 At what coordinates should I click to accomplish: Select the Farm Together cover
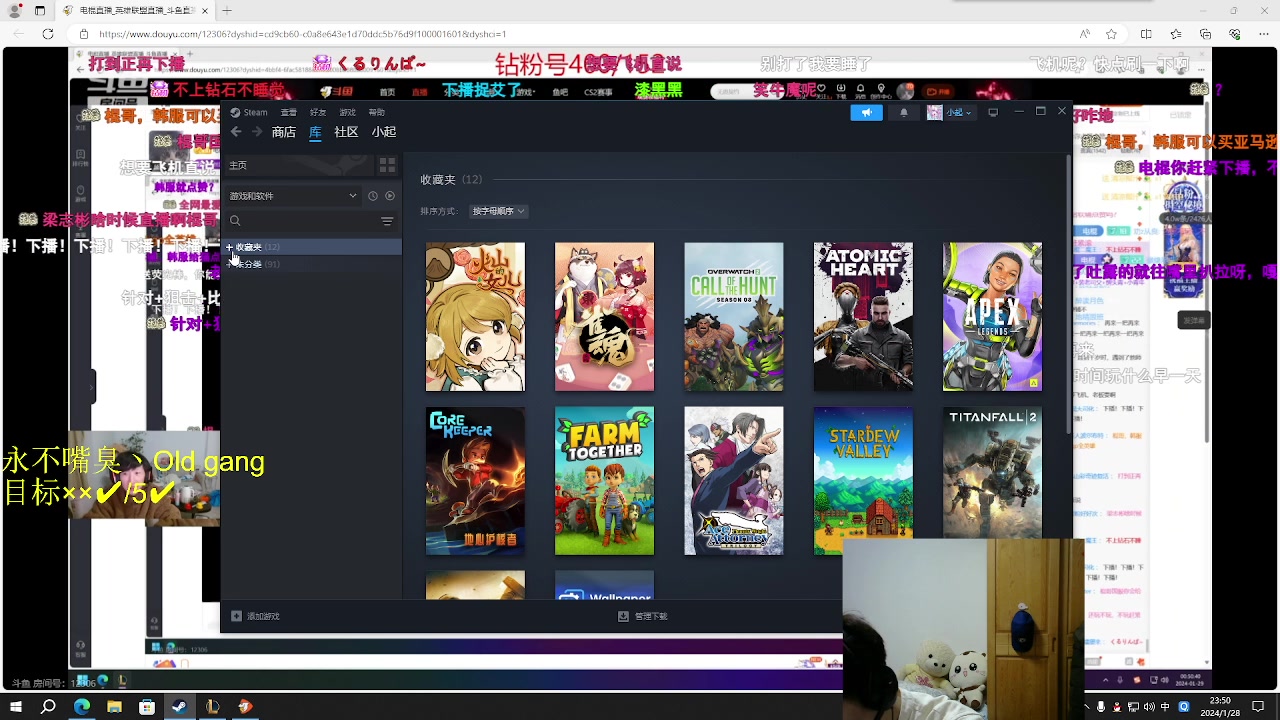[x=604, y=481]
